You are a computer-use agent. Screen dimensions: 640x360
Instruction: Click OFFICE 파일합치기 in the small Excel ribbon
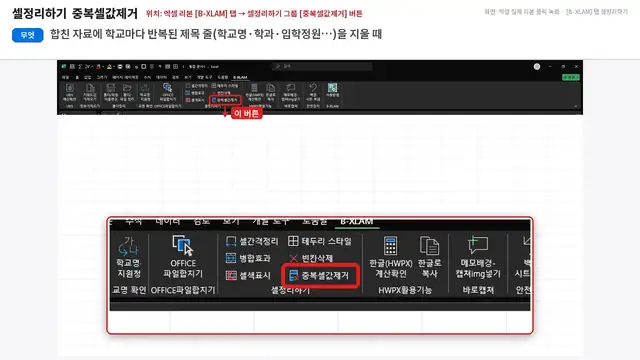[x=167, y=92]
